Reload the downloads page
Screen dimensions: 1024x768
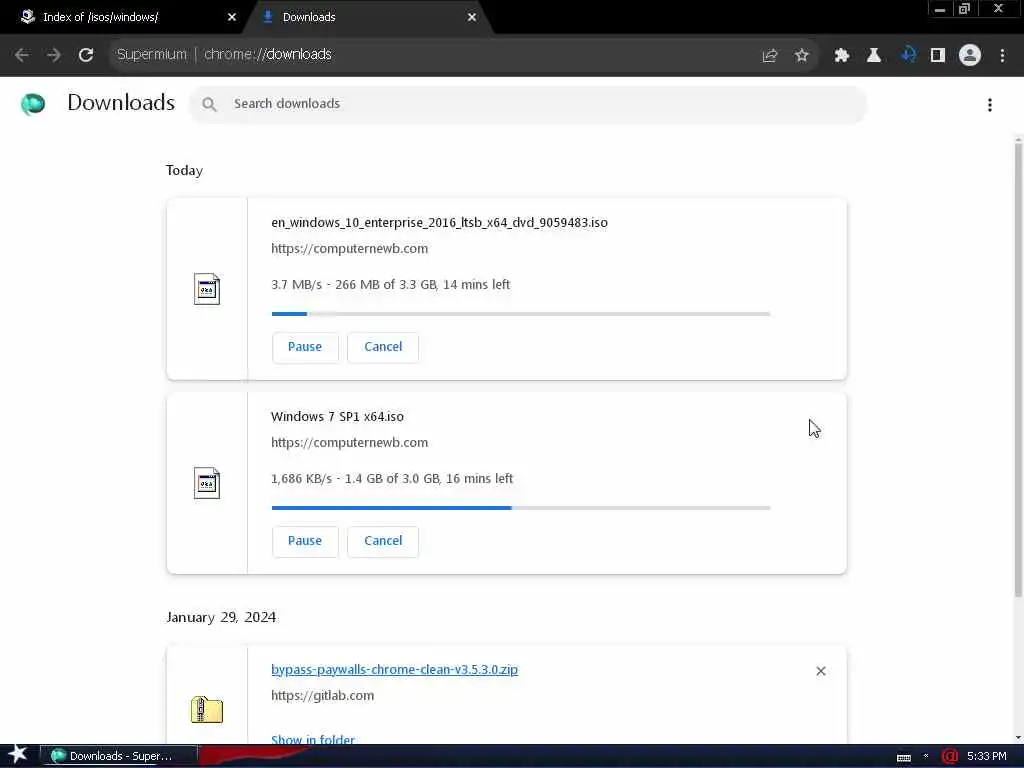(86, 55)
